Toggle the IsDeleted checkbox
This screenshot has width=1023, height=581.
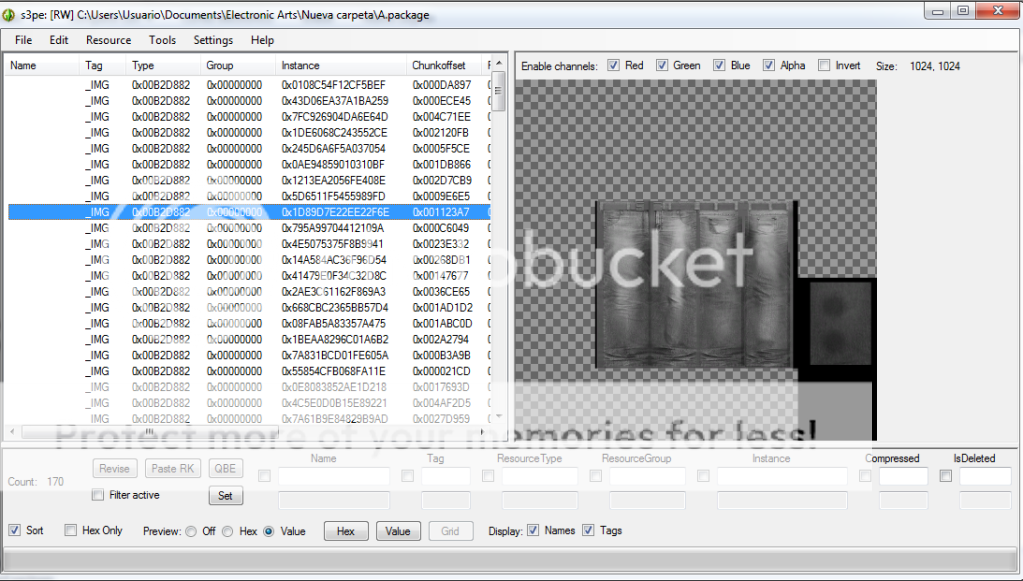pyautogui.click(x=946, y=476)
